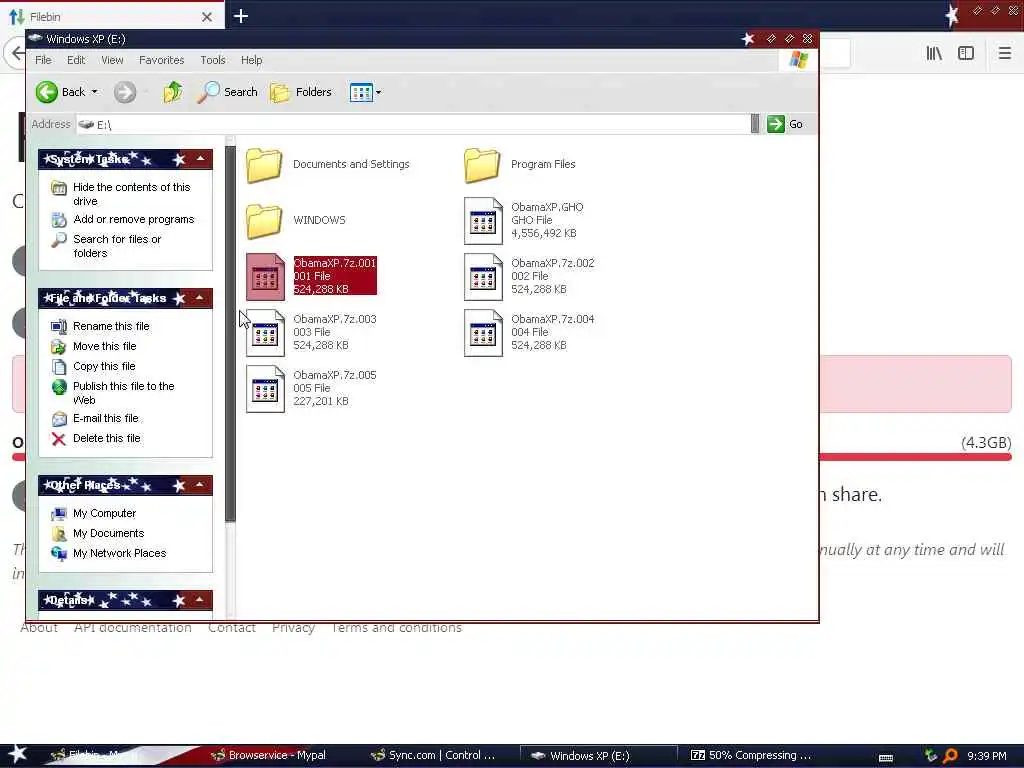Open the Edit menu
This screenshot has height=768, width=1024.
click(76, 60)
